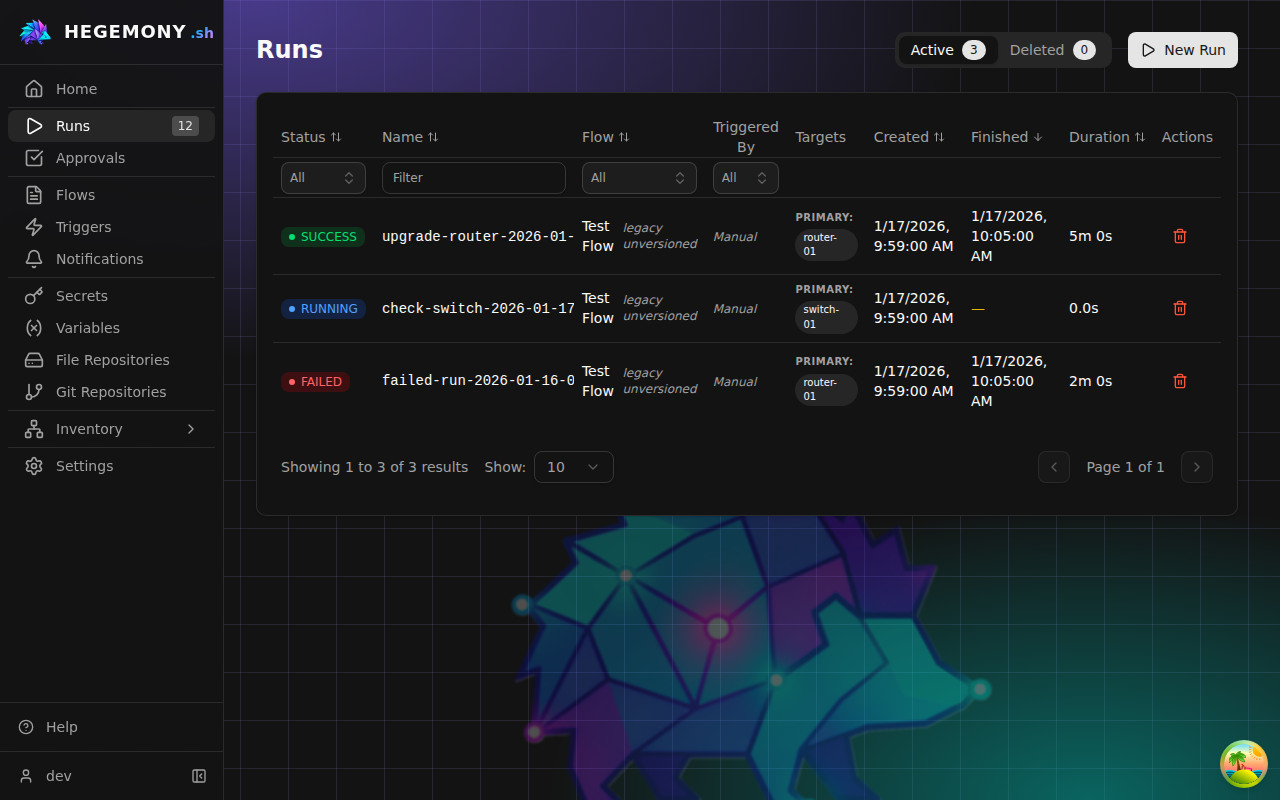Image resolution: width=1280 pixels, height=800 pixels.
Task: Sort by the Duration column header
Action: coord(1107,137)
